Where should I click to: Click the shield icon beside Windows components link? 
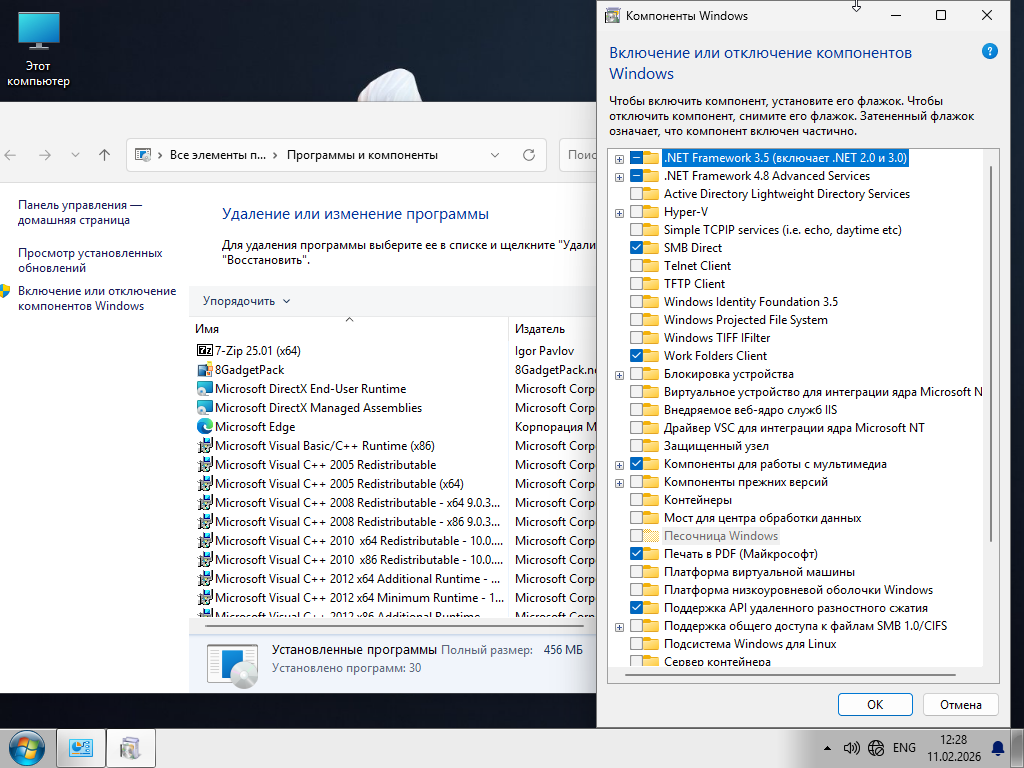click(x=6, y=291)
